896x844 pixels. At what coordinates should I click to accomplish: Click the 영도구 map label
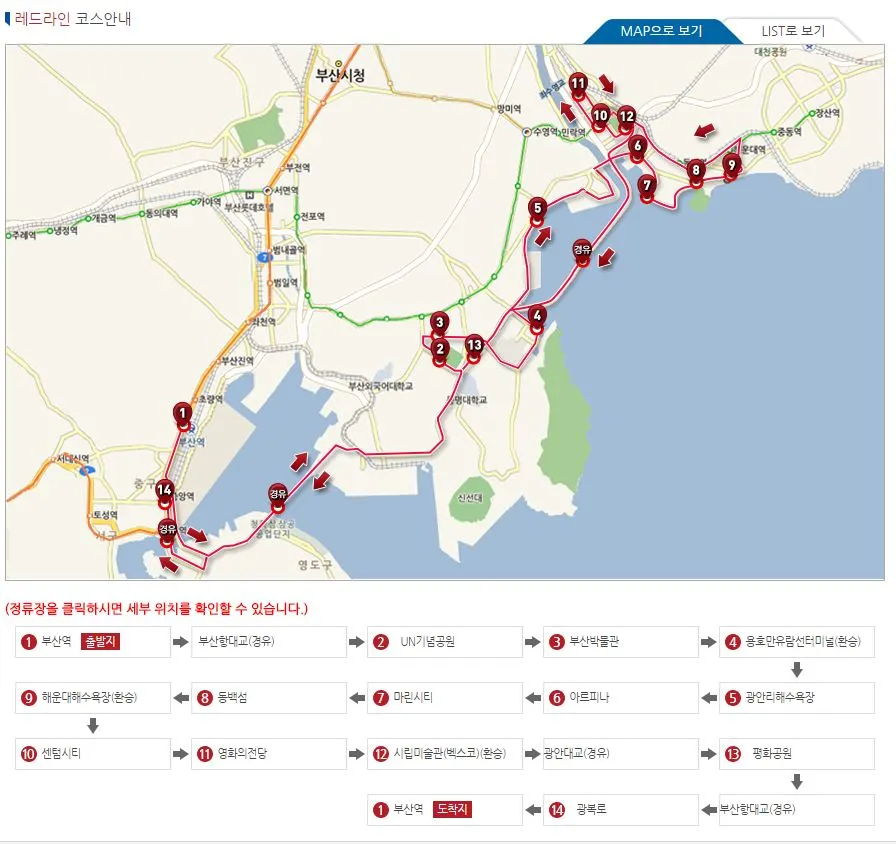coord(314,565)
